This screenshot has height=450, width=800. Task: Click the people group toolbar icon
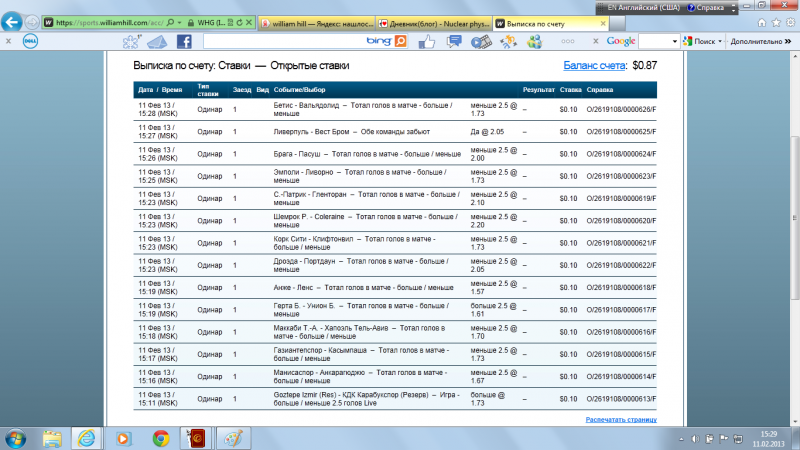[534, 41]
